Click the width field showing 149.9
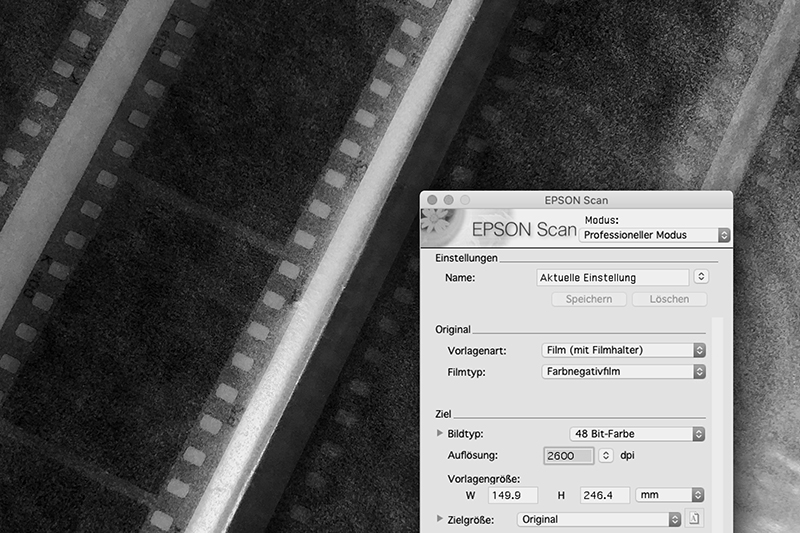Viewport: 800px width, 533px height. (513, 495)
